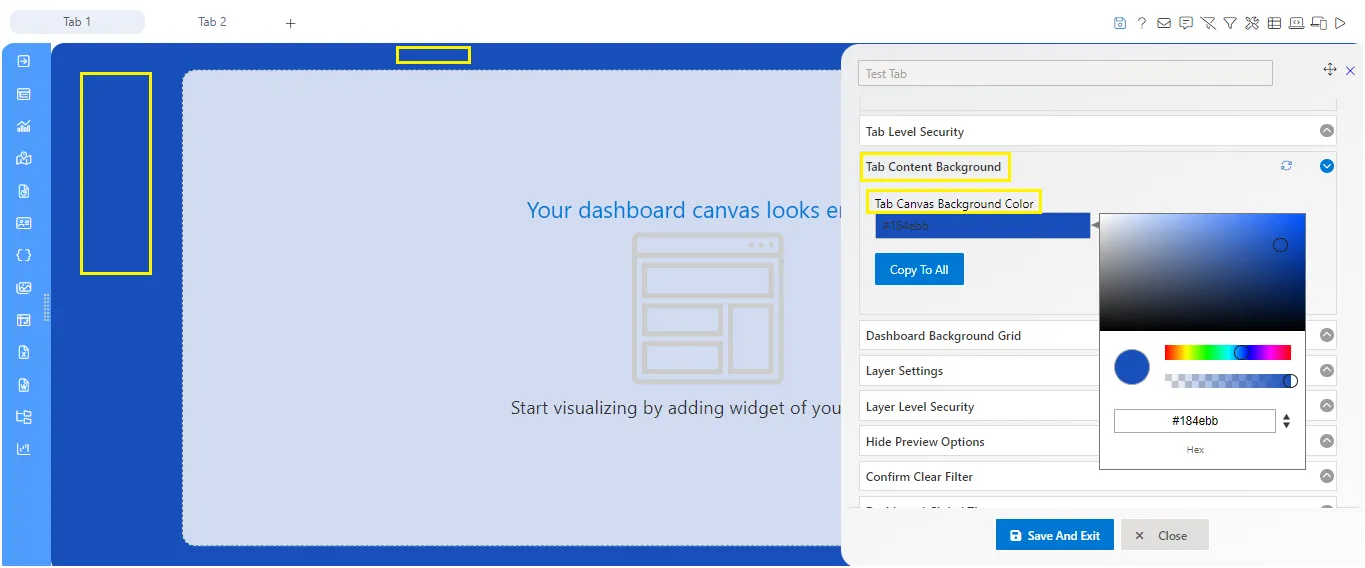1365x568 pixels.
Task: Click Save And Exit button
Action: coord(1054,535)
